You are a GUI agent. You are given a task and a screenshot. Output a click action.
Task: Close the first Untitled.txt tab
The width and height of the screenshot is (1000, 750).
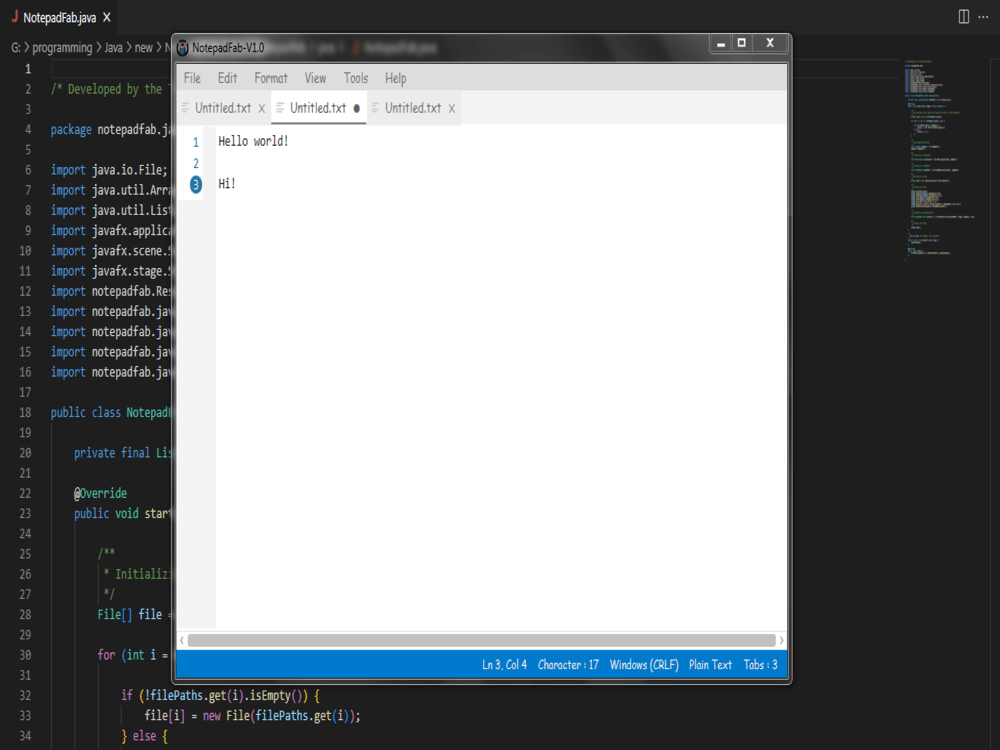[261, 108]
